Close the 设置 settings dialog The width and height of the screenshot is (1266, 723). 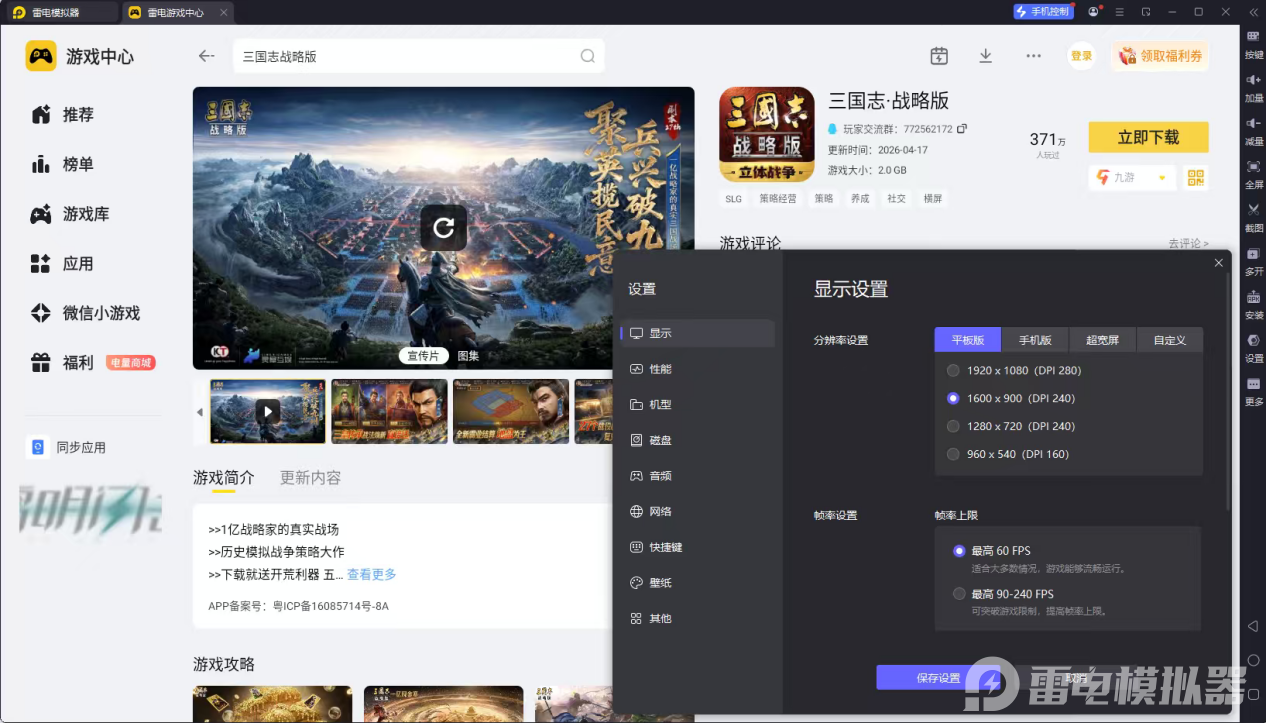[1218, 263]
